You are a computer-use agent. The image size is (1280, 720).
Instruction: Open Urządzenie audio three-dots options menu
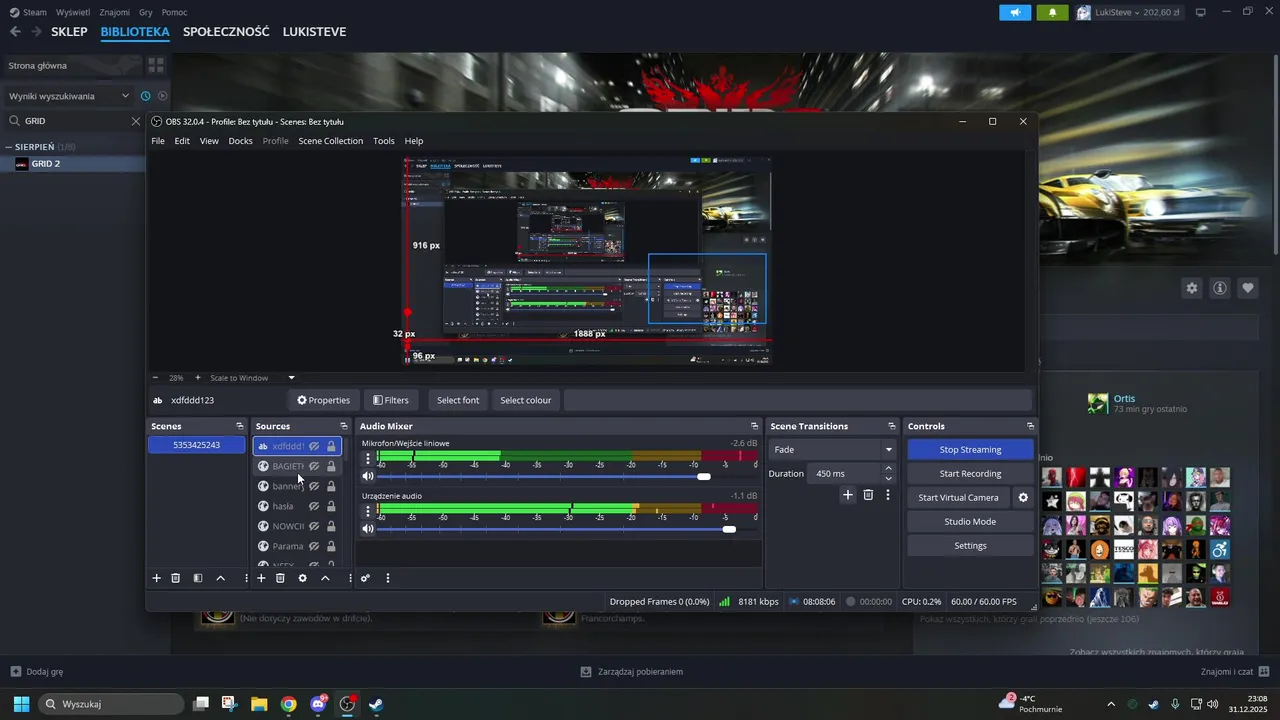point(368,510)
